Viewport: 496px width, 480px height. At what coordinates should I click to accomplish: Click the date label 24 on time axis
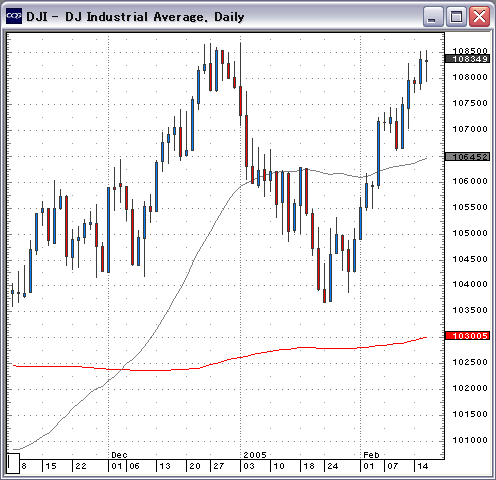click(333, 466)
